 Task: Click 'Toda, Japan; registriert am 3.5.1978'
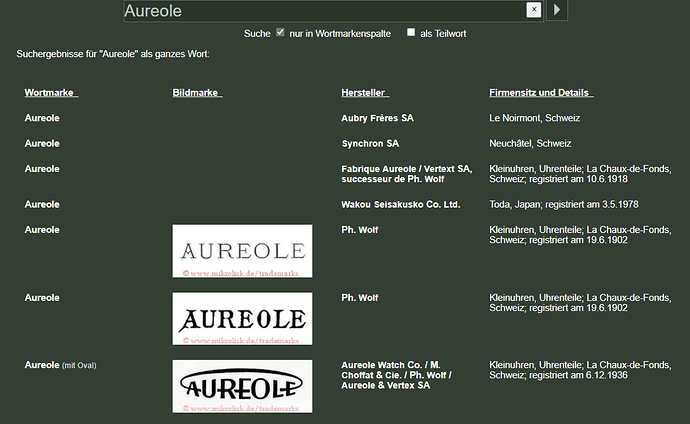pyautogui.click(x=564, y=205)
